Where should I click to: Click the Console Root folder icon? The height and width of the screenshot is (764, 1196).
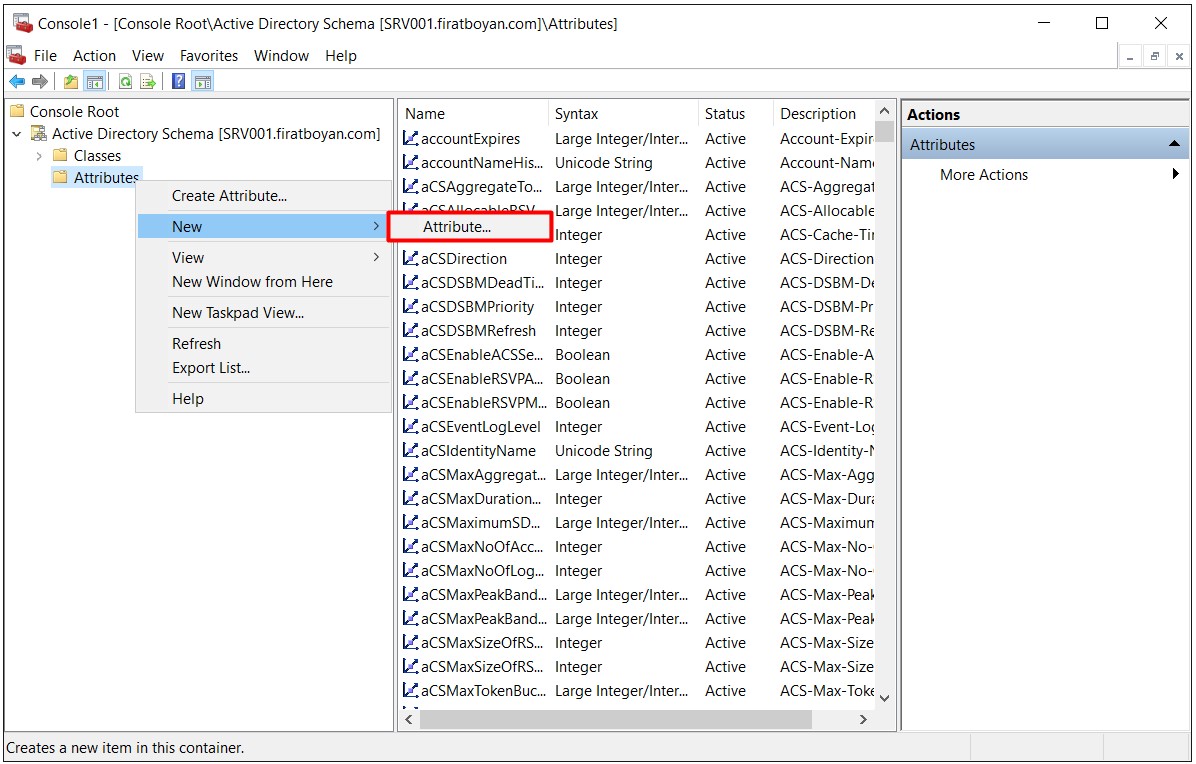pos(17,111)
